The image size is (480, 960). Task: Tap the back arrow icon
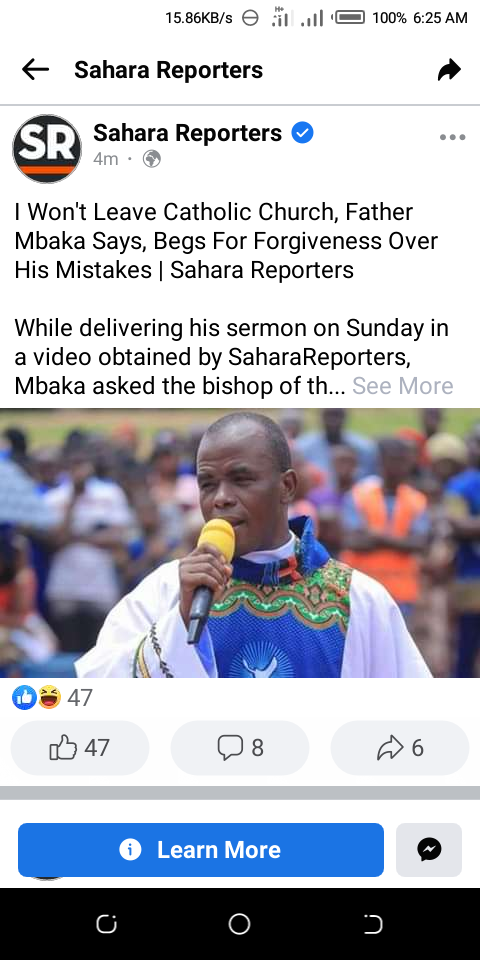pos(35,70)
